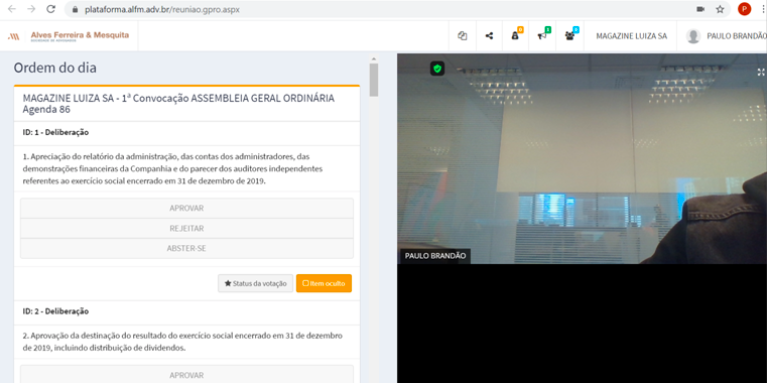Open the participants group icon
The image size is (767, 383).
pos(569,36)
